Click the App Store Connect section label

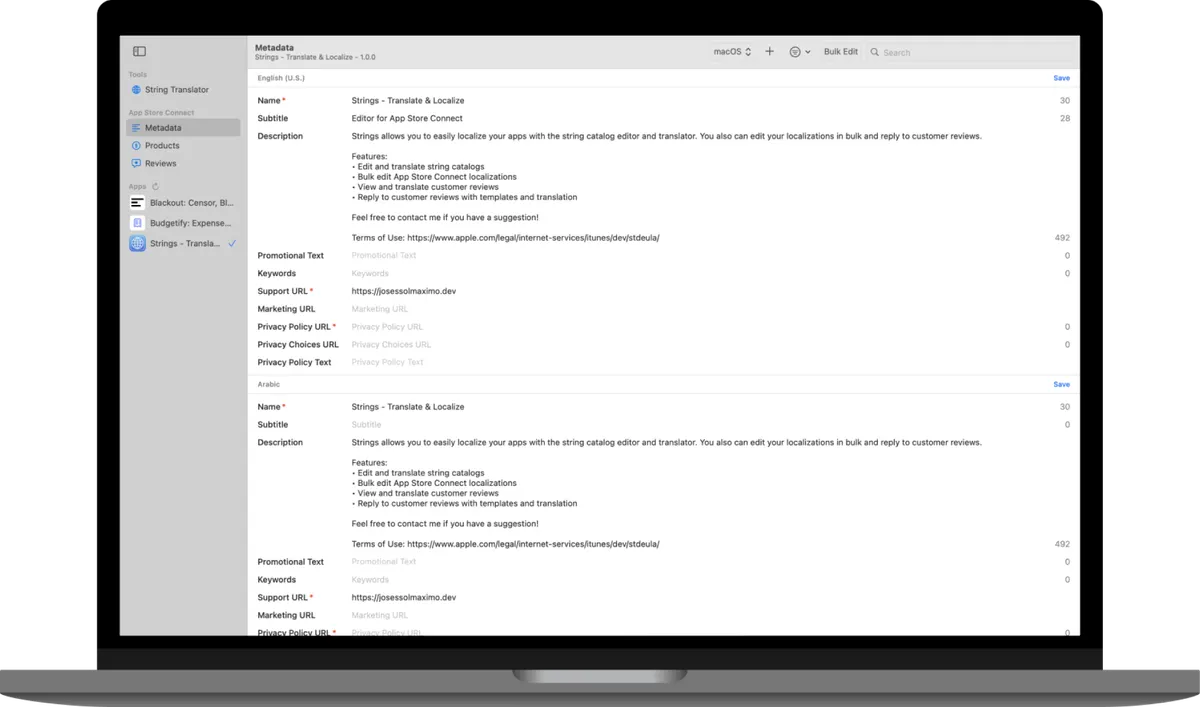[161, 113]
